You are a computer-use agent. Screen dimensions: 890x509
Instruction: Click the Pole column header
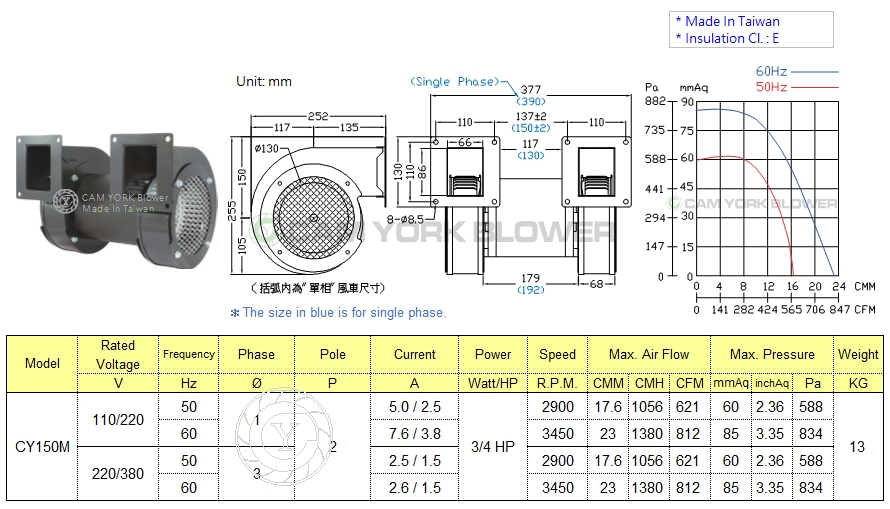click(x=333, y=355)
